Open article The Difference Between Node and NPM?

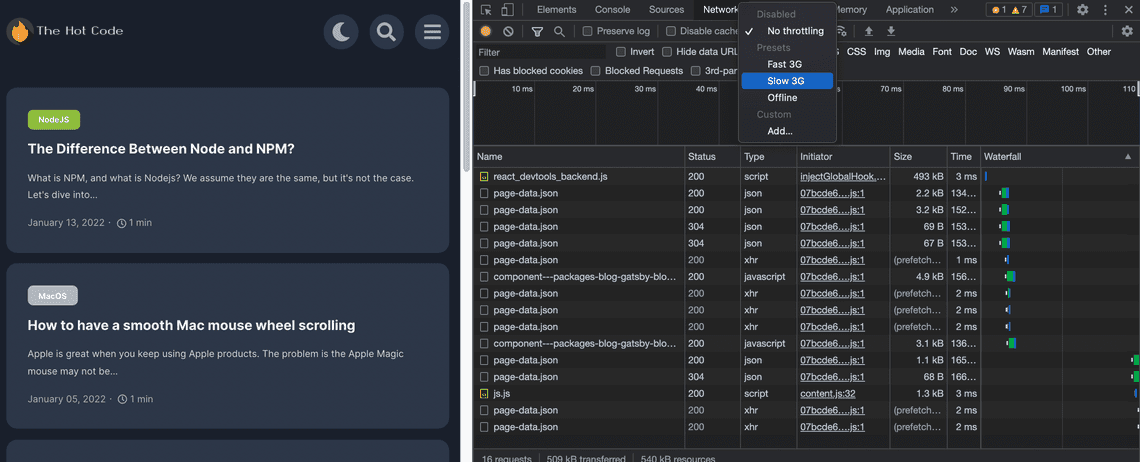(161, 149)
